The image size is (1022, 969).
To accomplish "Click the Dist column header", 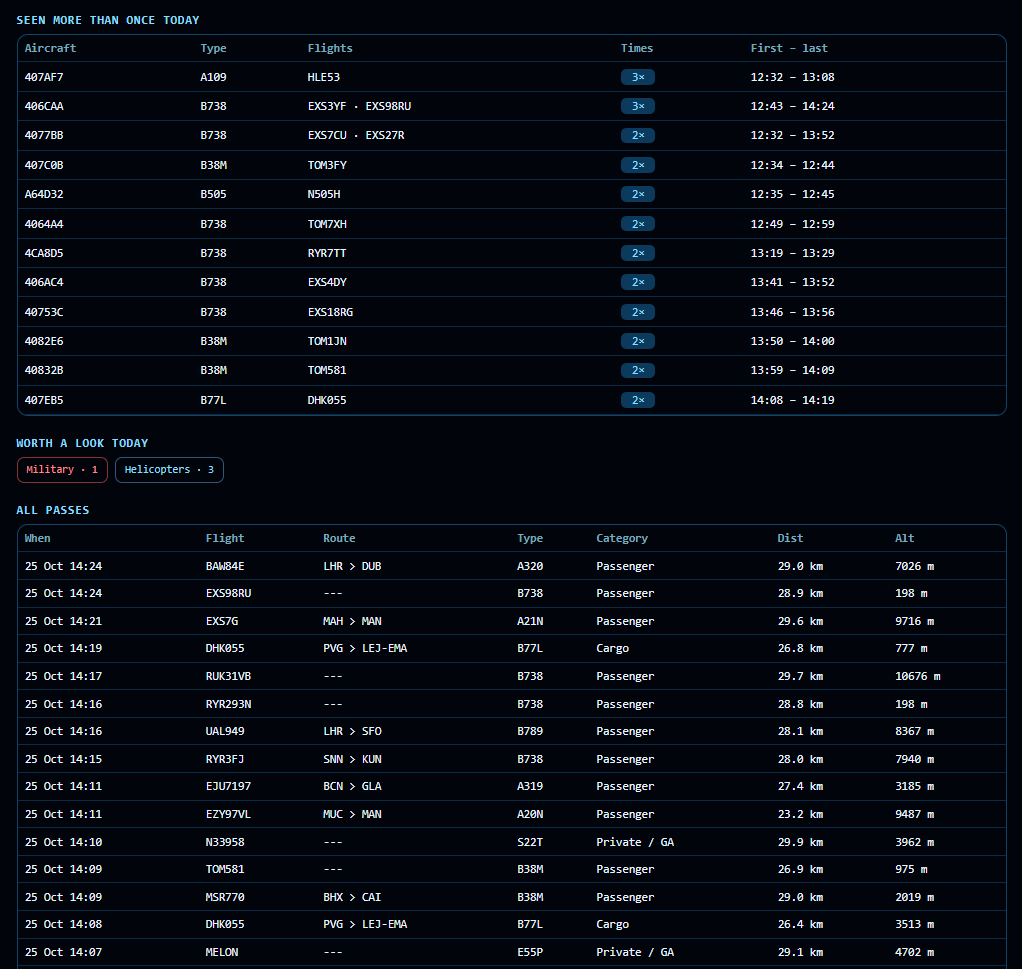I will point(790,538).
